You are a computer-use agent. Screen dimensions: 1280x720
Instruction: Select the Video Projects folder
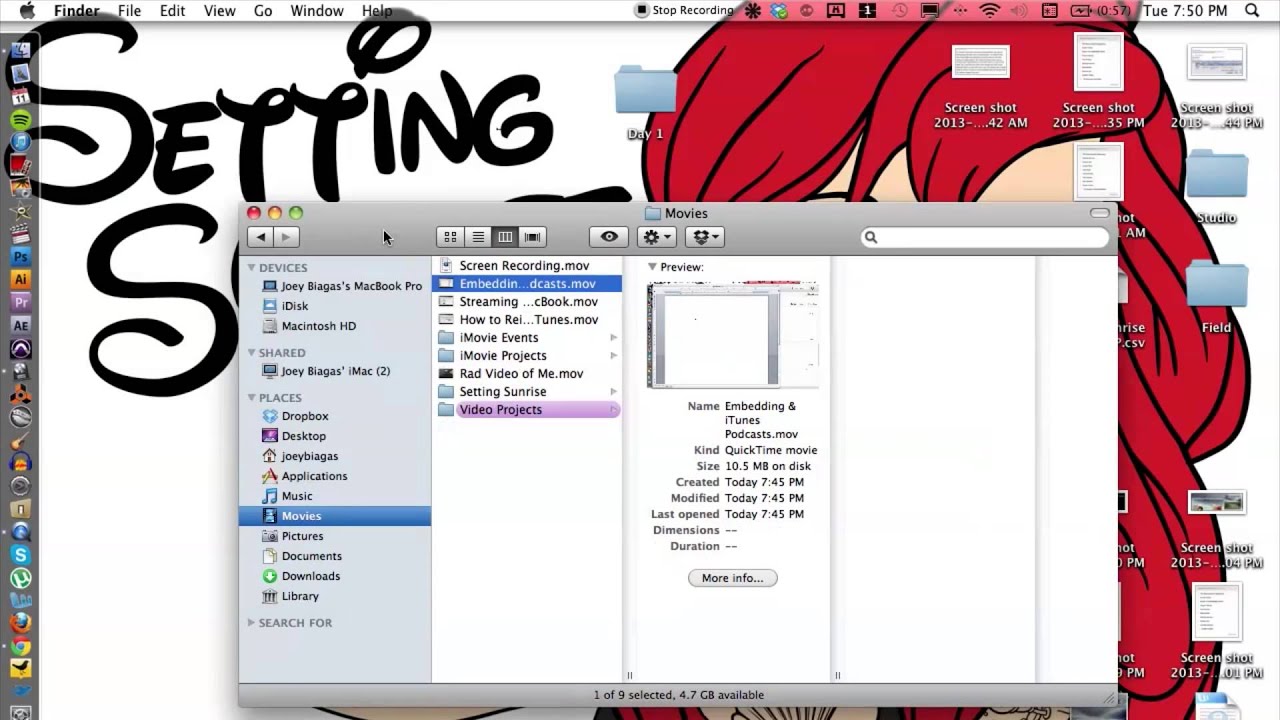coord(527,410)
